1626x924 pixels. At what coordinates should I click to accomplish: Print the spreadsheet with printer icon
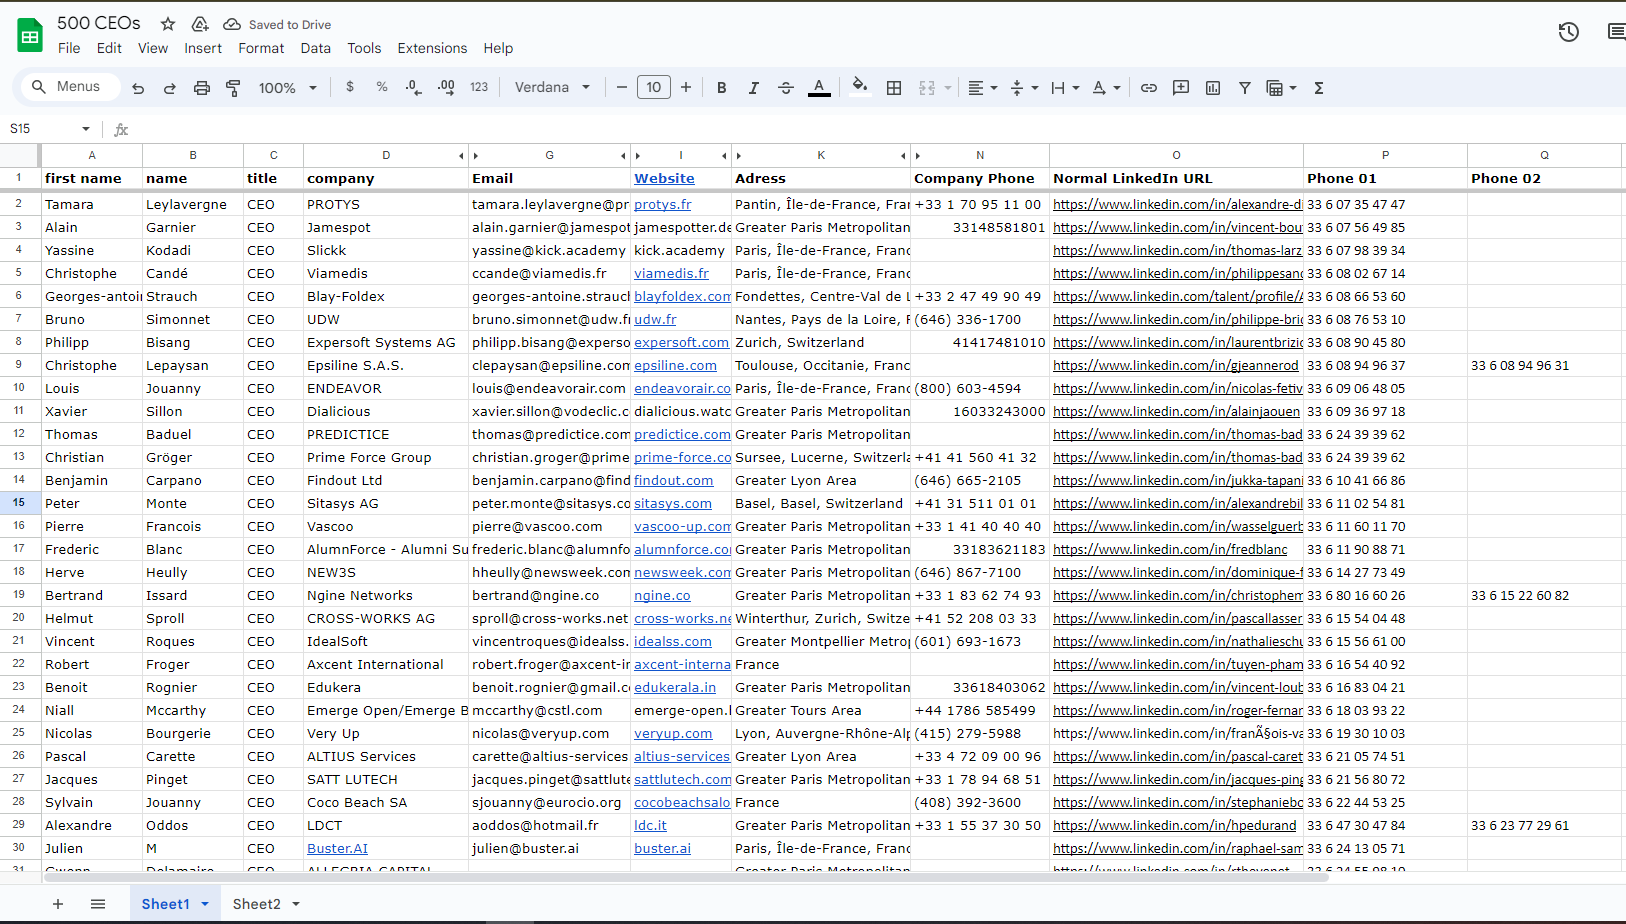202,88
